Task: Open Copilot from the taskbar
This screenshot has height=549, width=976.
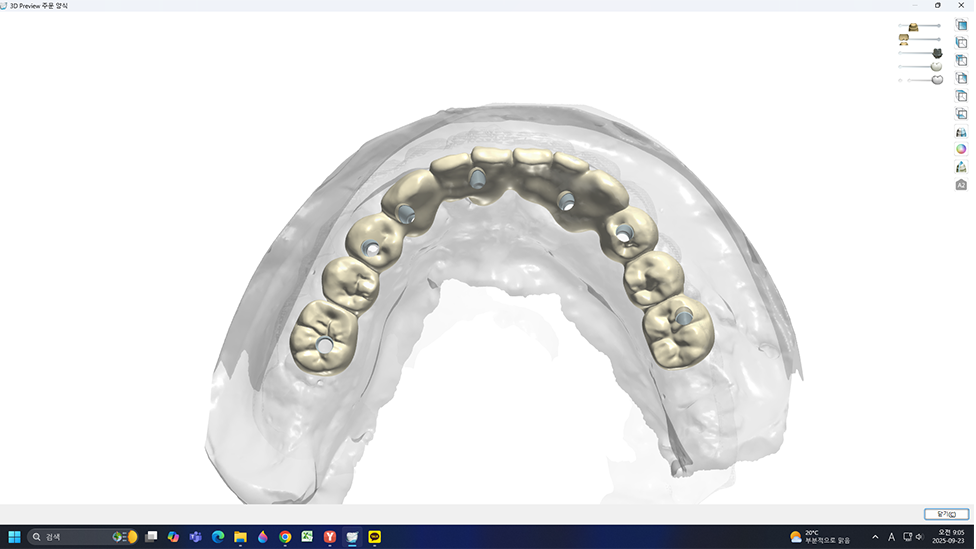Action: pyautogui.click(x=173, y=537)
